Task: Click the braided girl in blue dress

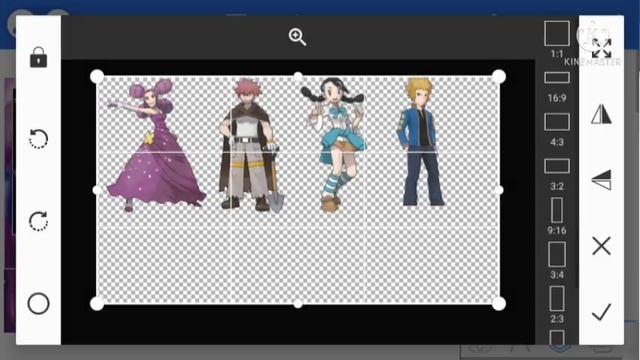Action: pyautogui.click(x=335, y=145)
